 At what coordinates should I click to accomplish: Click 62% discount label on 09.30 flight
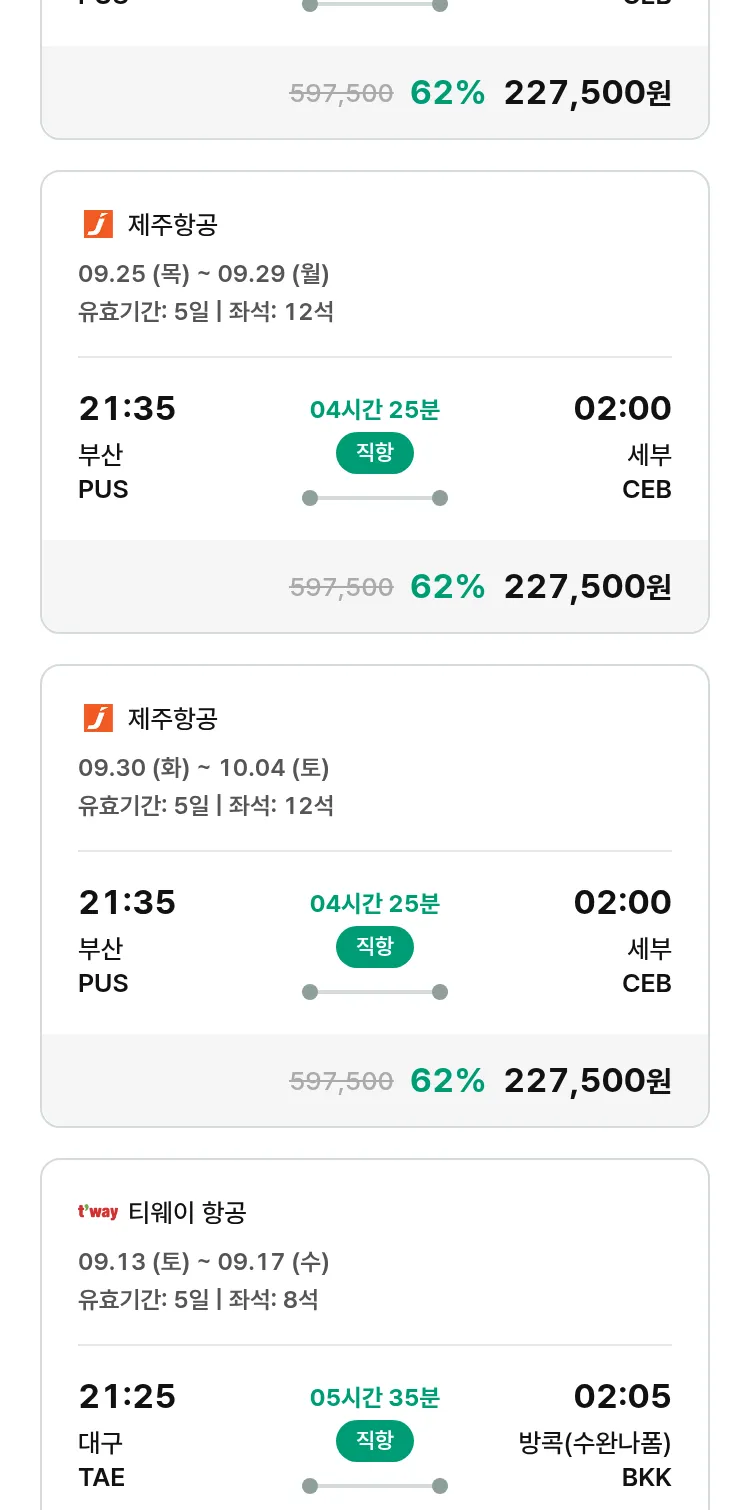pos(447,1081)
